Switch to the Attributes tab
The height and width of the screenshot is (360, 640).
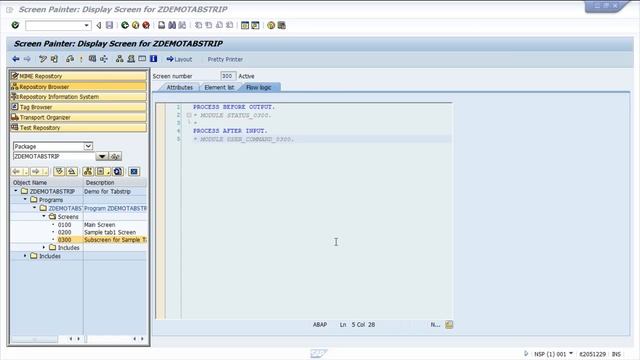pyautogui.click(x=179, y=87)
